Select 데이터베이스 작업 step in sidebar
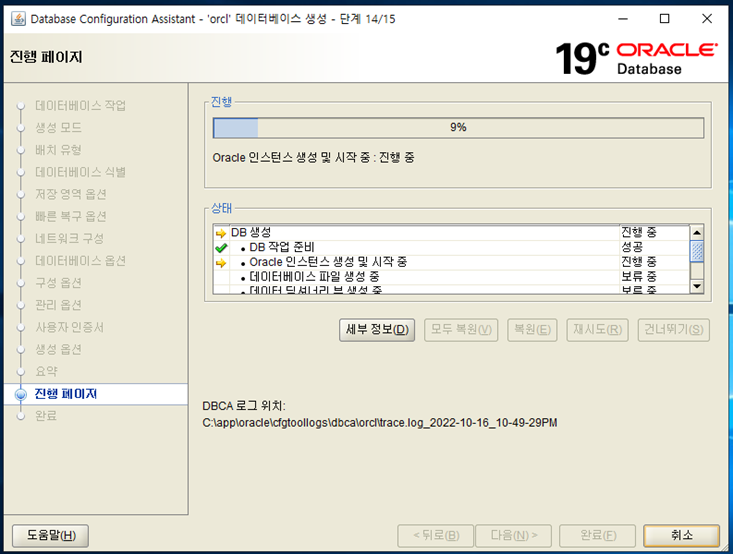The image size is (733, 554). pyautogui.click(x=80, y=106)
